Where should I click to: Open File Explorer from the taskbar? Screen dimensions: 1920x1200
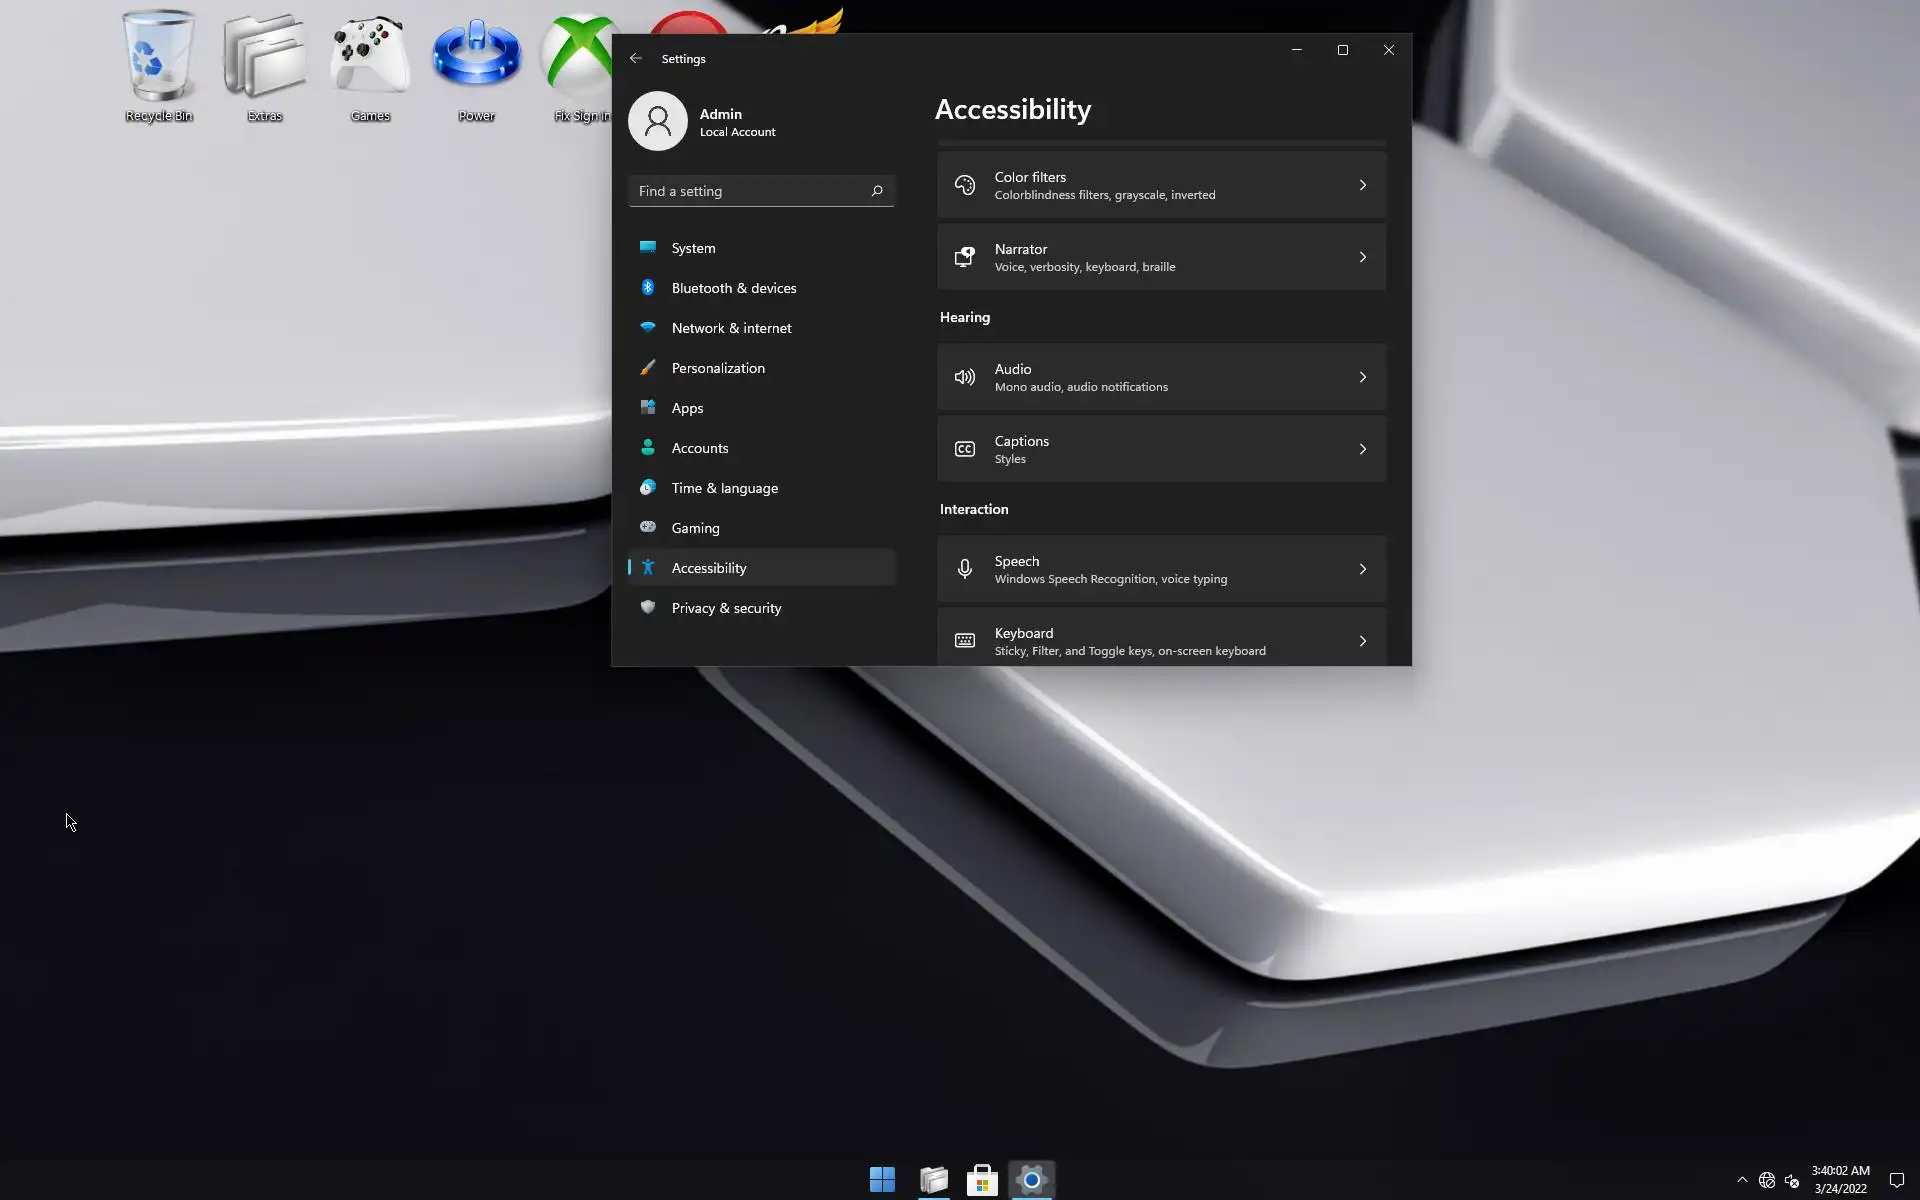933,1180
